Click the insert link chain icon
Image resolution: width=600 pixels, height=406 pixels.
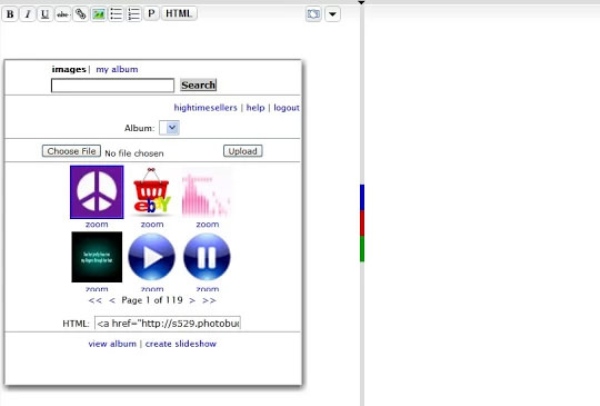[81, 14]
